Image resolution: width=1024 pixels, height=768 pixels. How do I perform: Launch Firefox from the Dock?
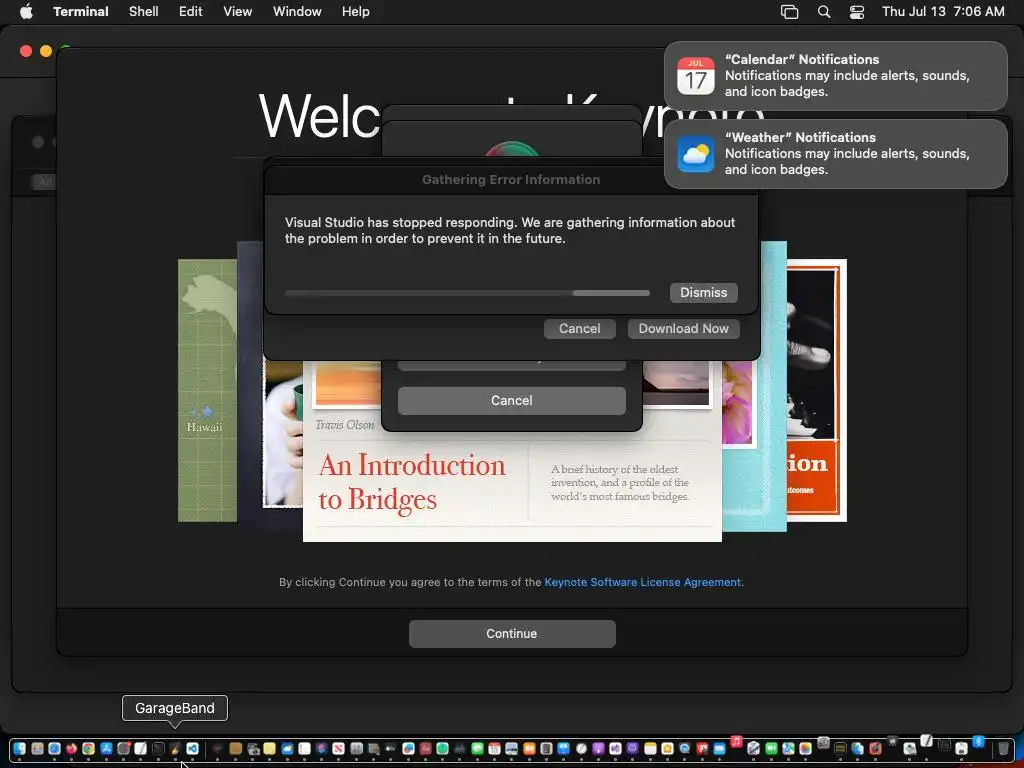point(71,748)
